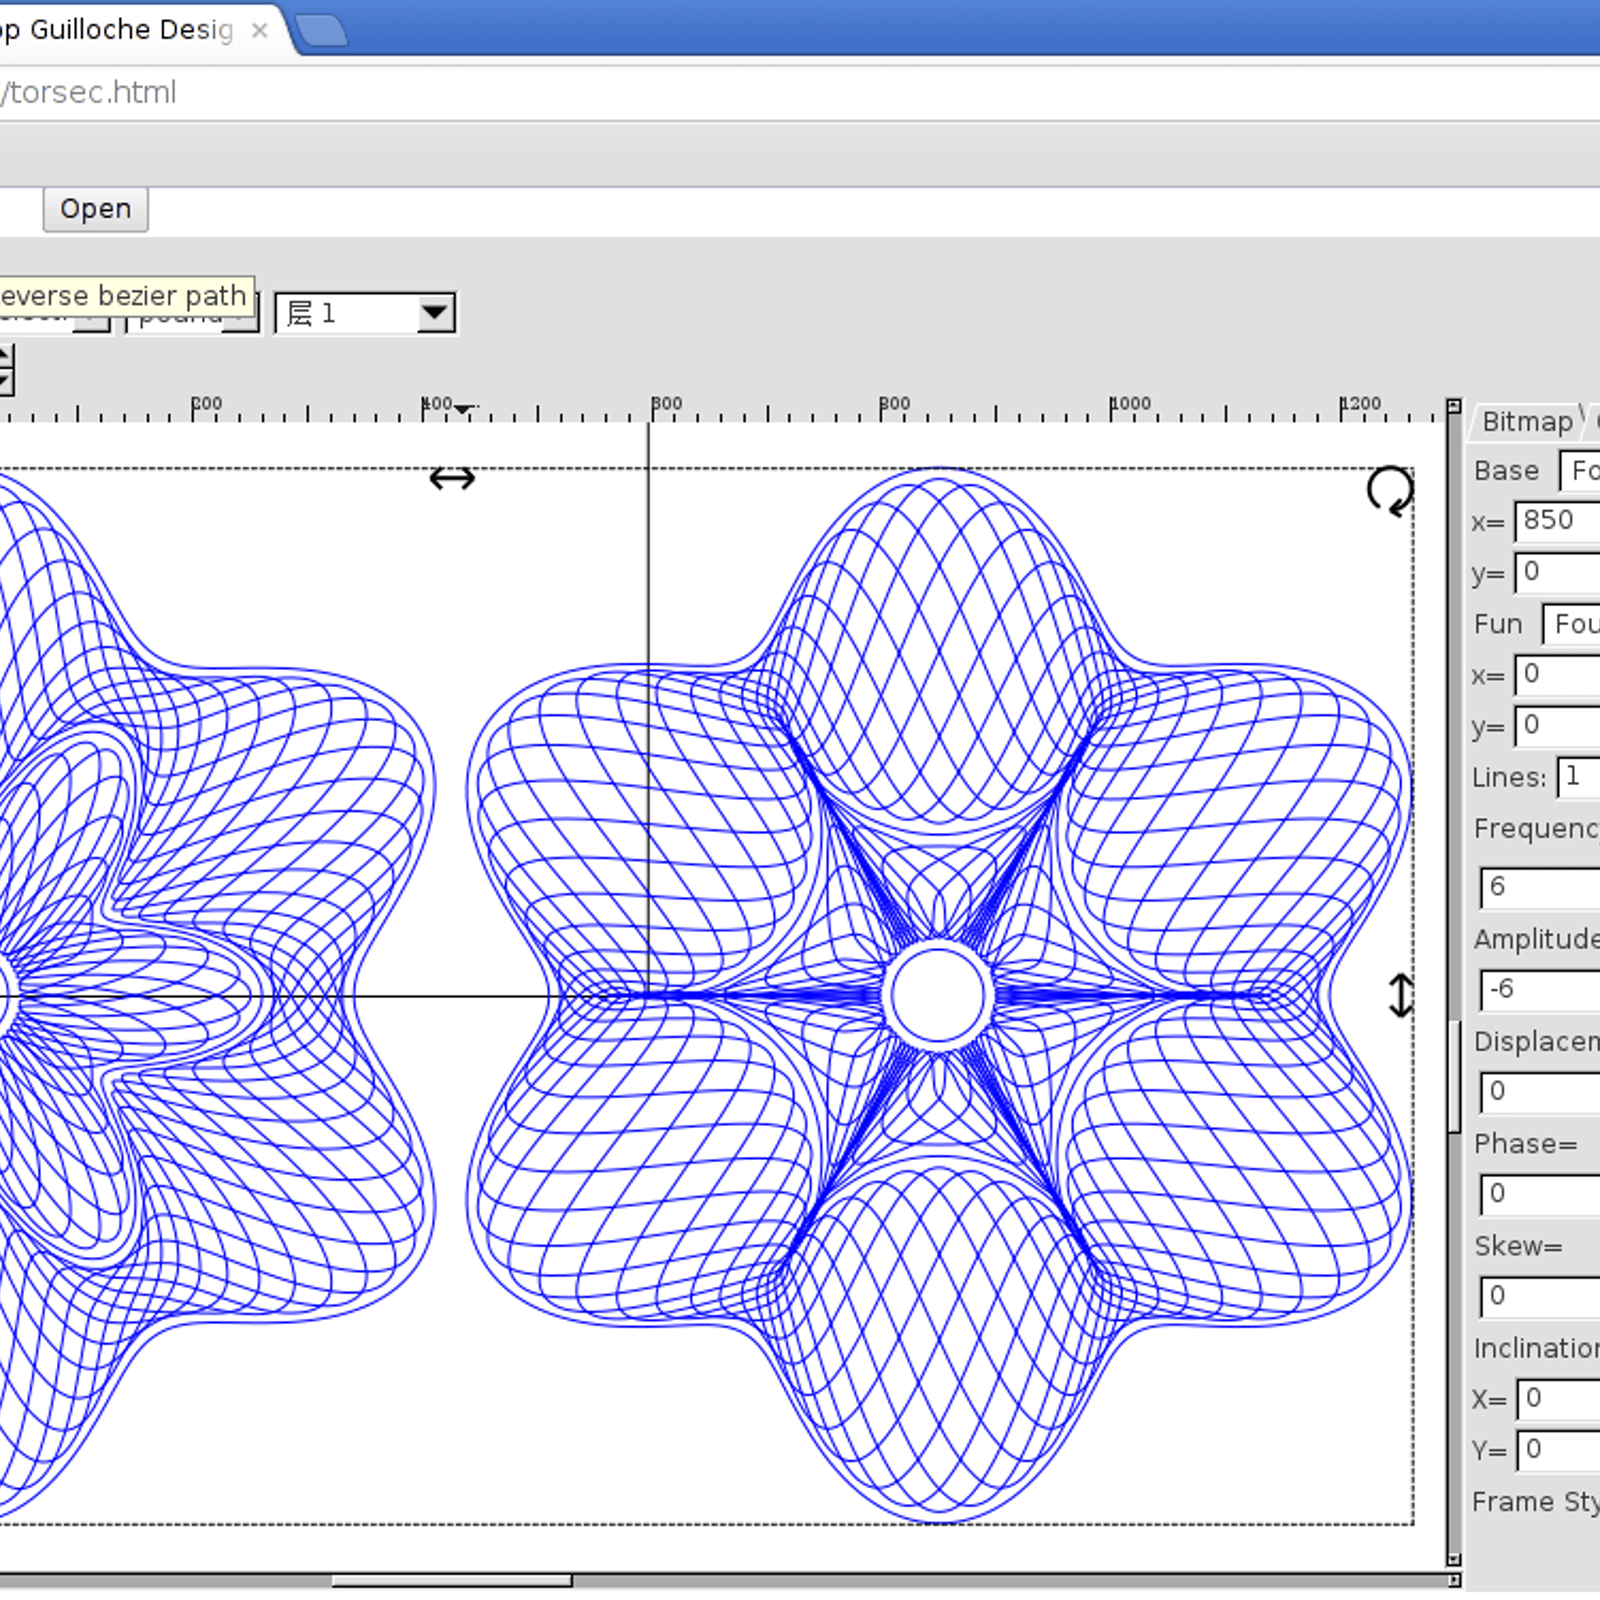Edit the Fun y field
The width and height of the screenshot is (1600, 1600).
point(1557,726)
